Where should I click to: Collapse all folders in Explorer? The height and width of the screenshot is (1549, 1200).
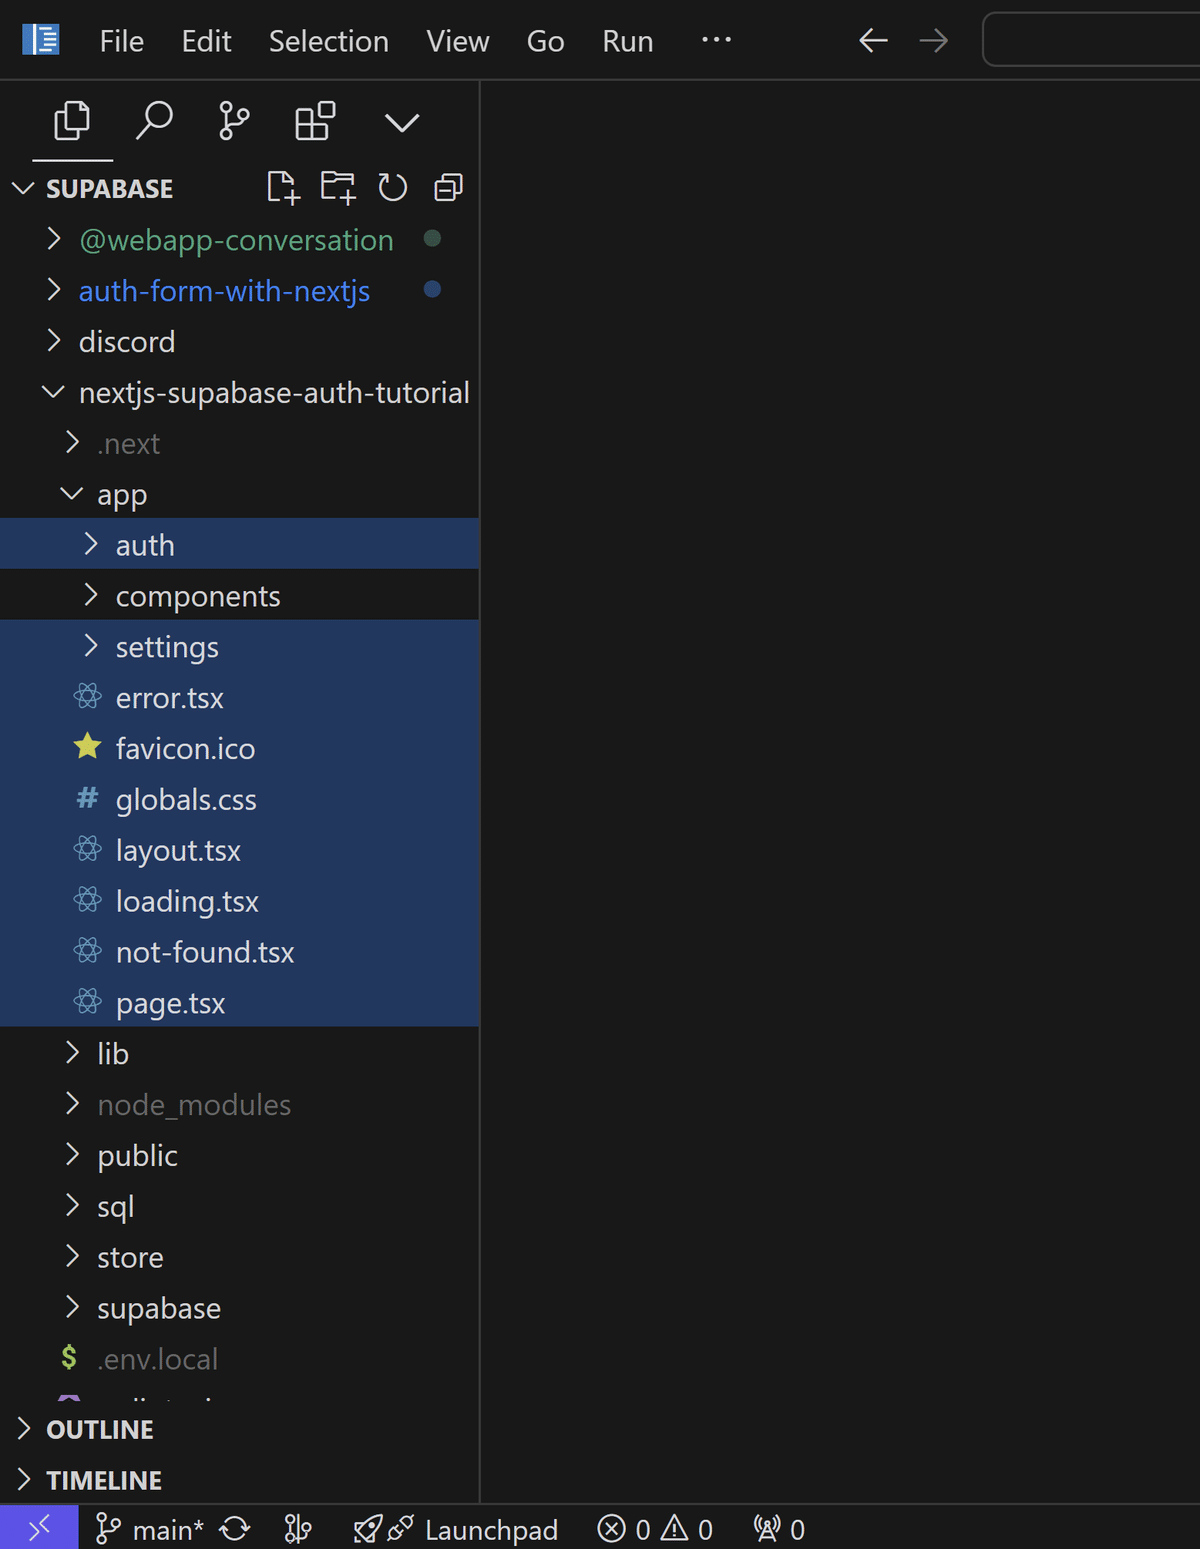[448, 187]
